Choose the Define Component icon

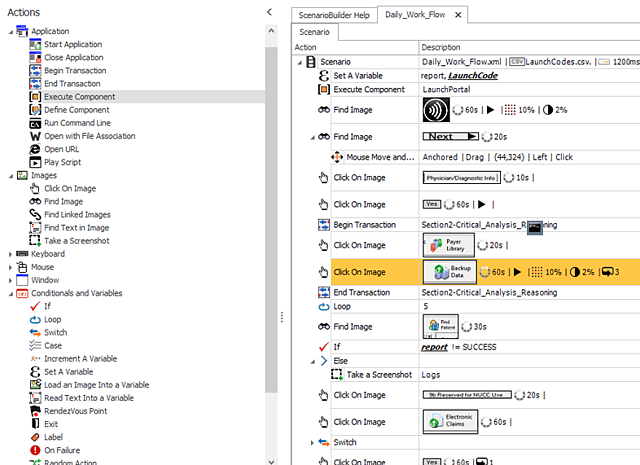35,109
